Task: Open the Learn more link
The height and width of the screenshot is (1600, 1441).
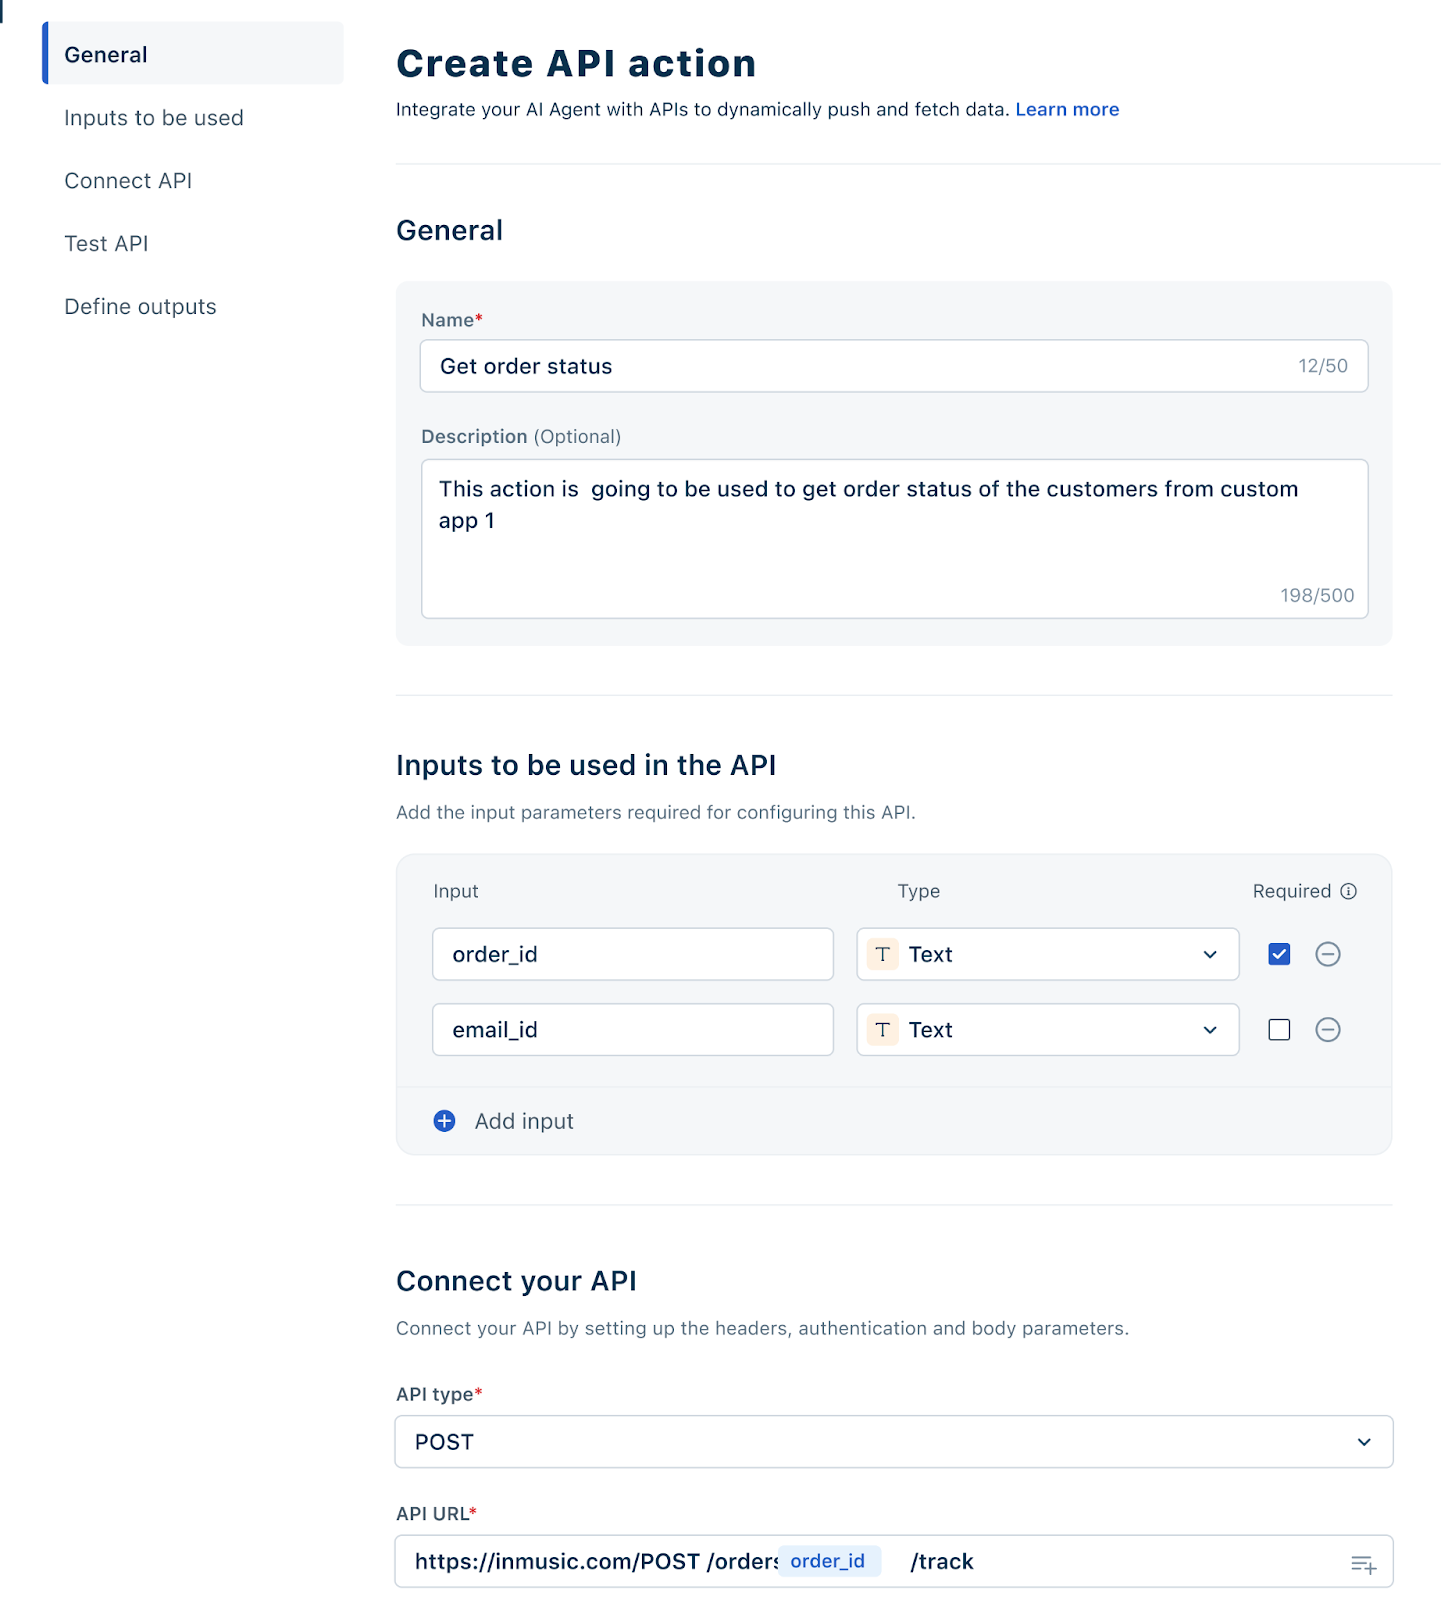Action: (1067, 110)
